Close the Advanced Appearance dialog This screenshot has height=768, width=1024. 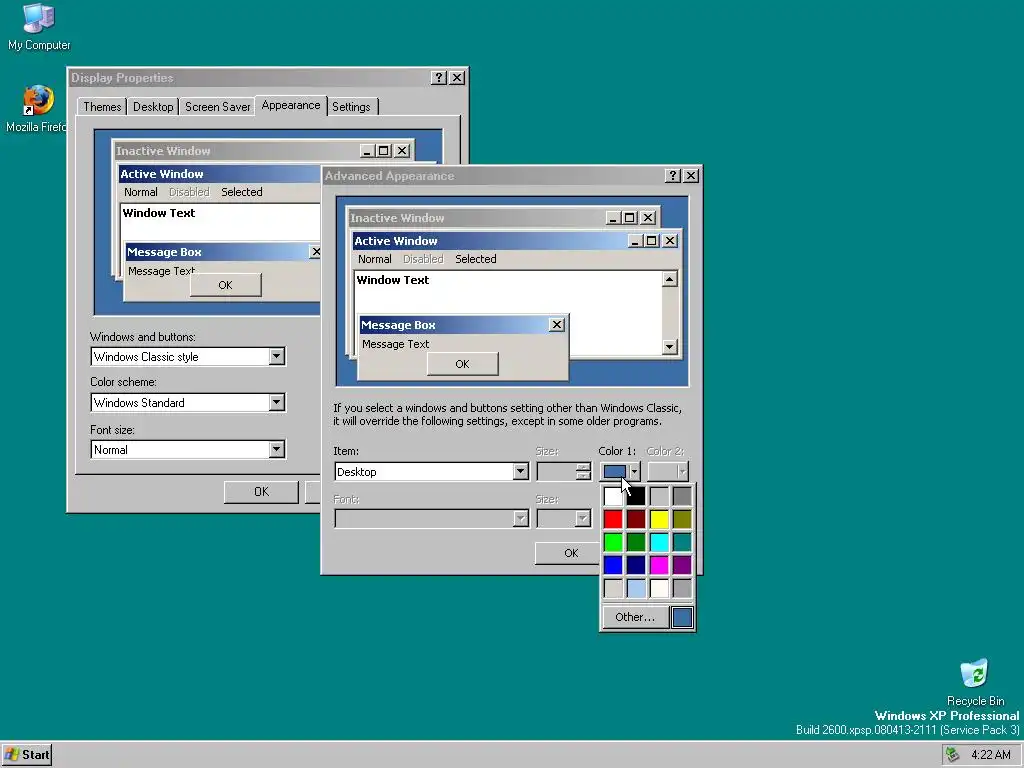691,176
